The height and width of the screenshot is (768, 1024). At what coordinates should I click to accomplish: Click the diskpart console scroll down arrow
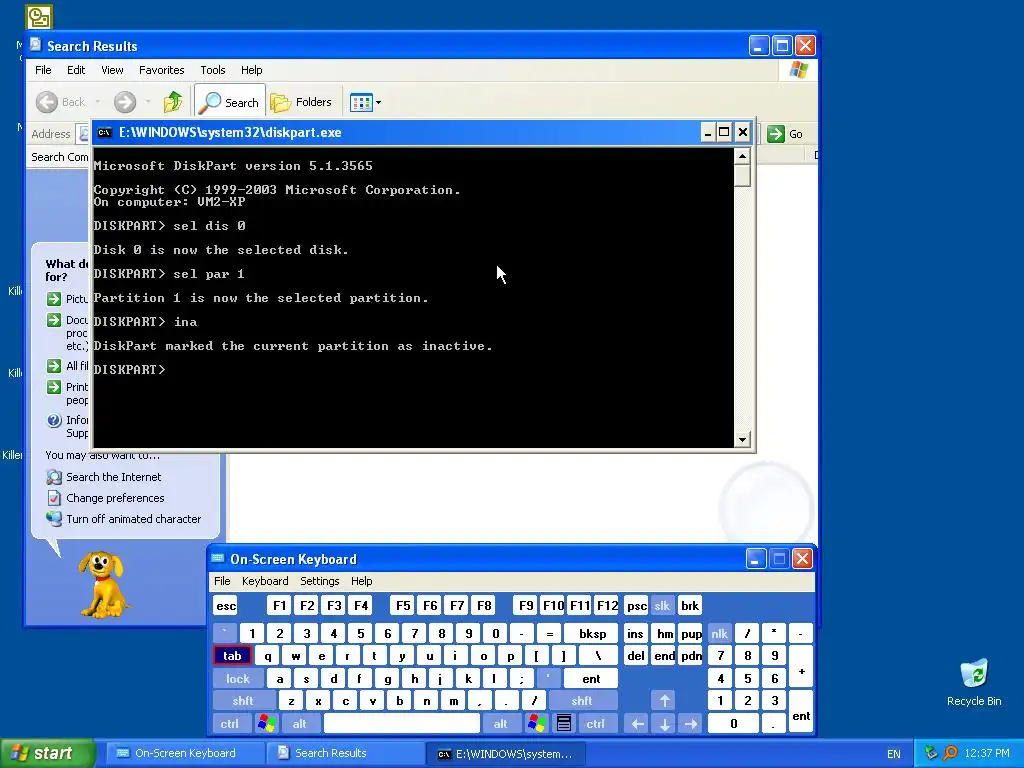(x=742, y=440)
